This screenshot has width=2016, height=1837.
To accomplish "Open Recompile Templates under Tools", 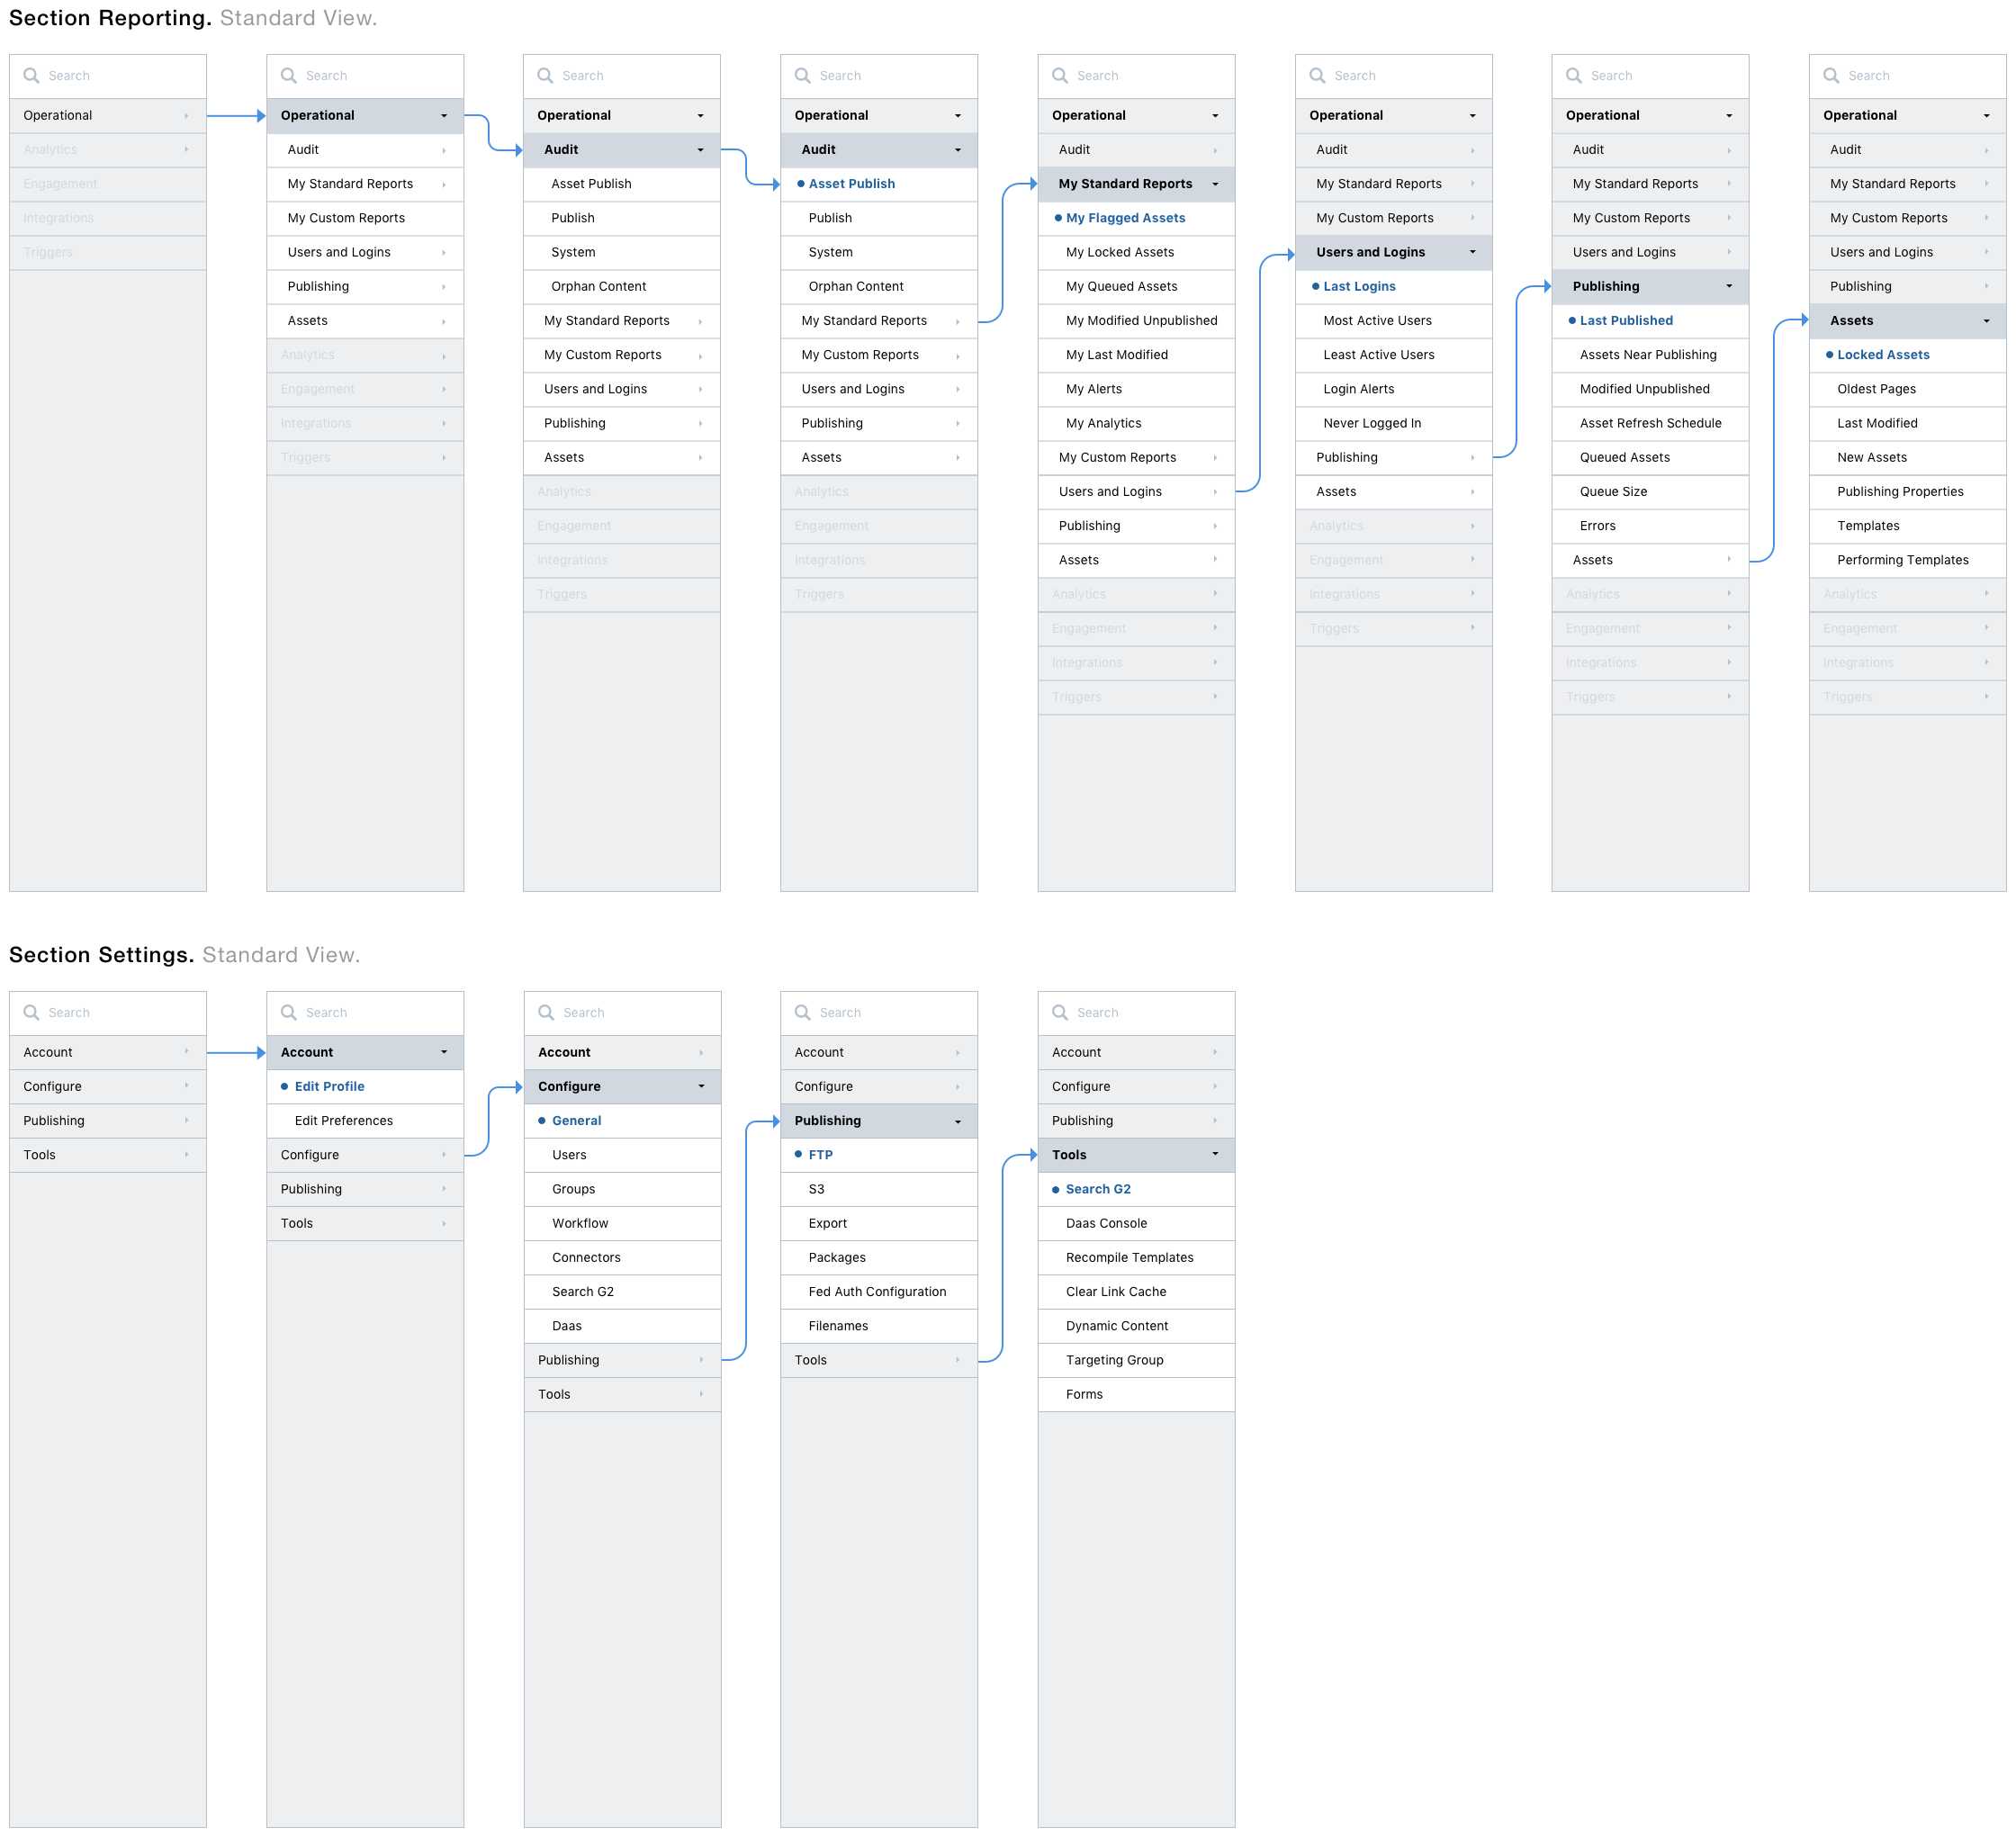I will click(x=1129, y=1257).
